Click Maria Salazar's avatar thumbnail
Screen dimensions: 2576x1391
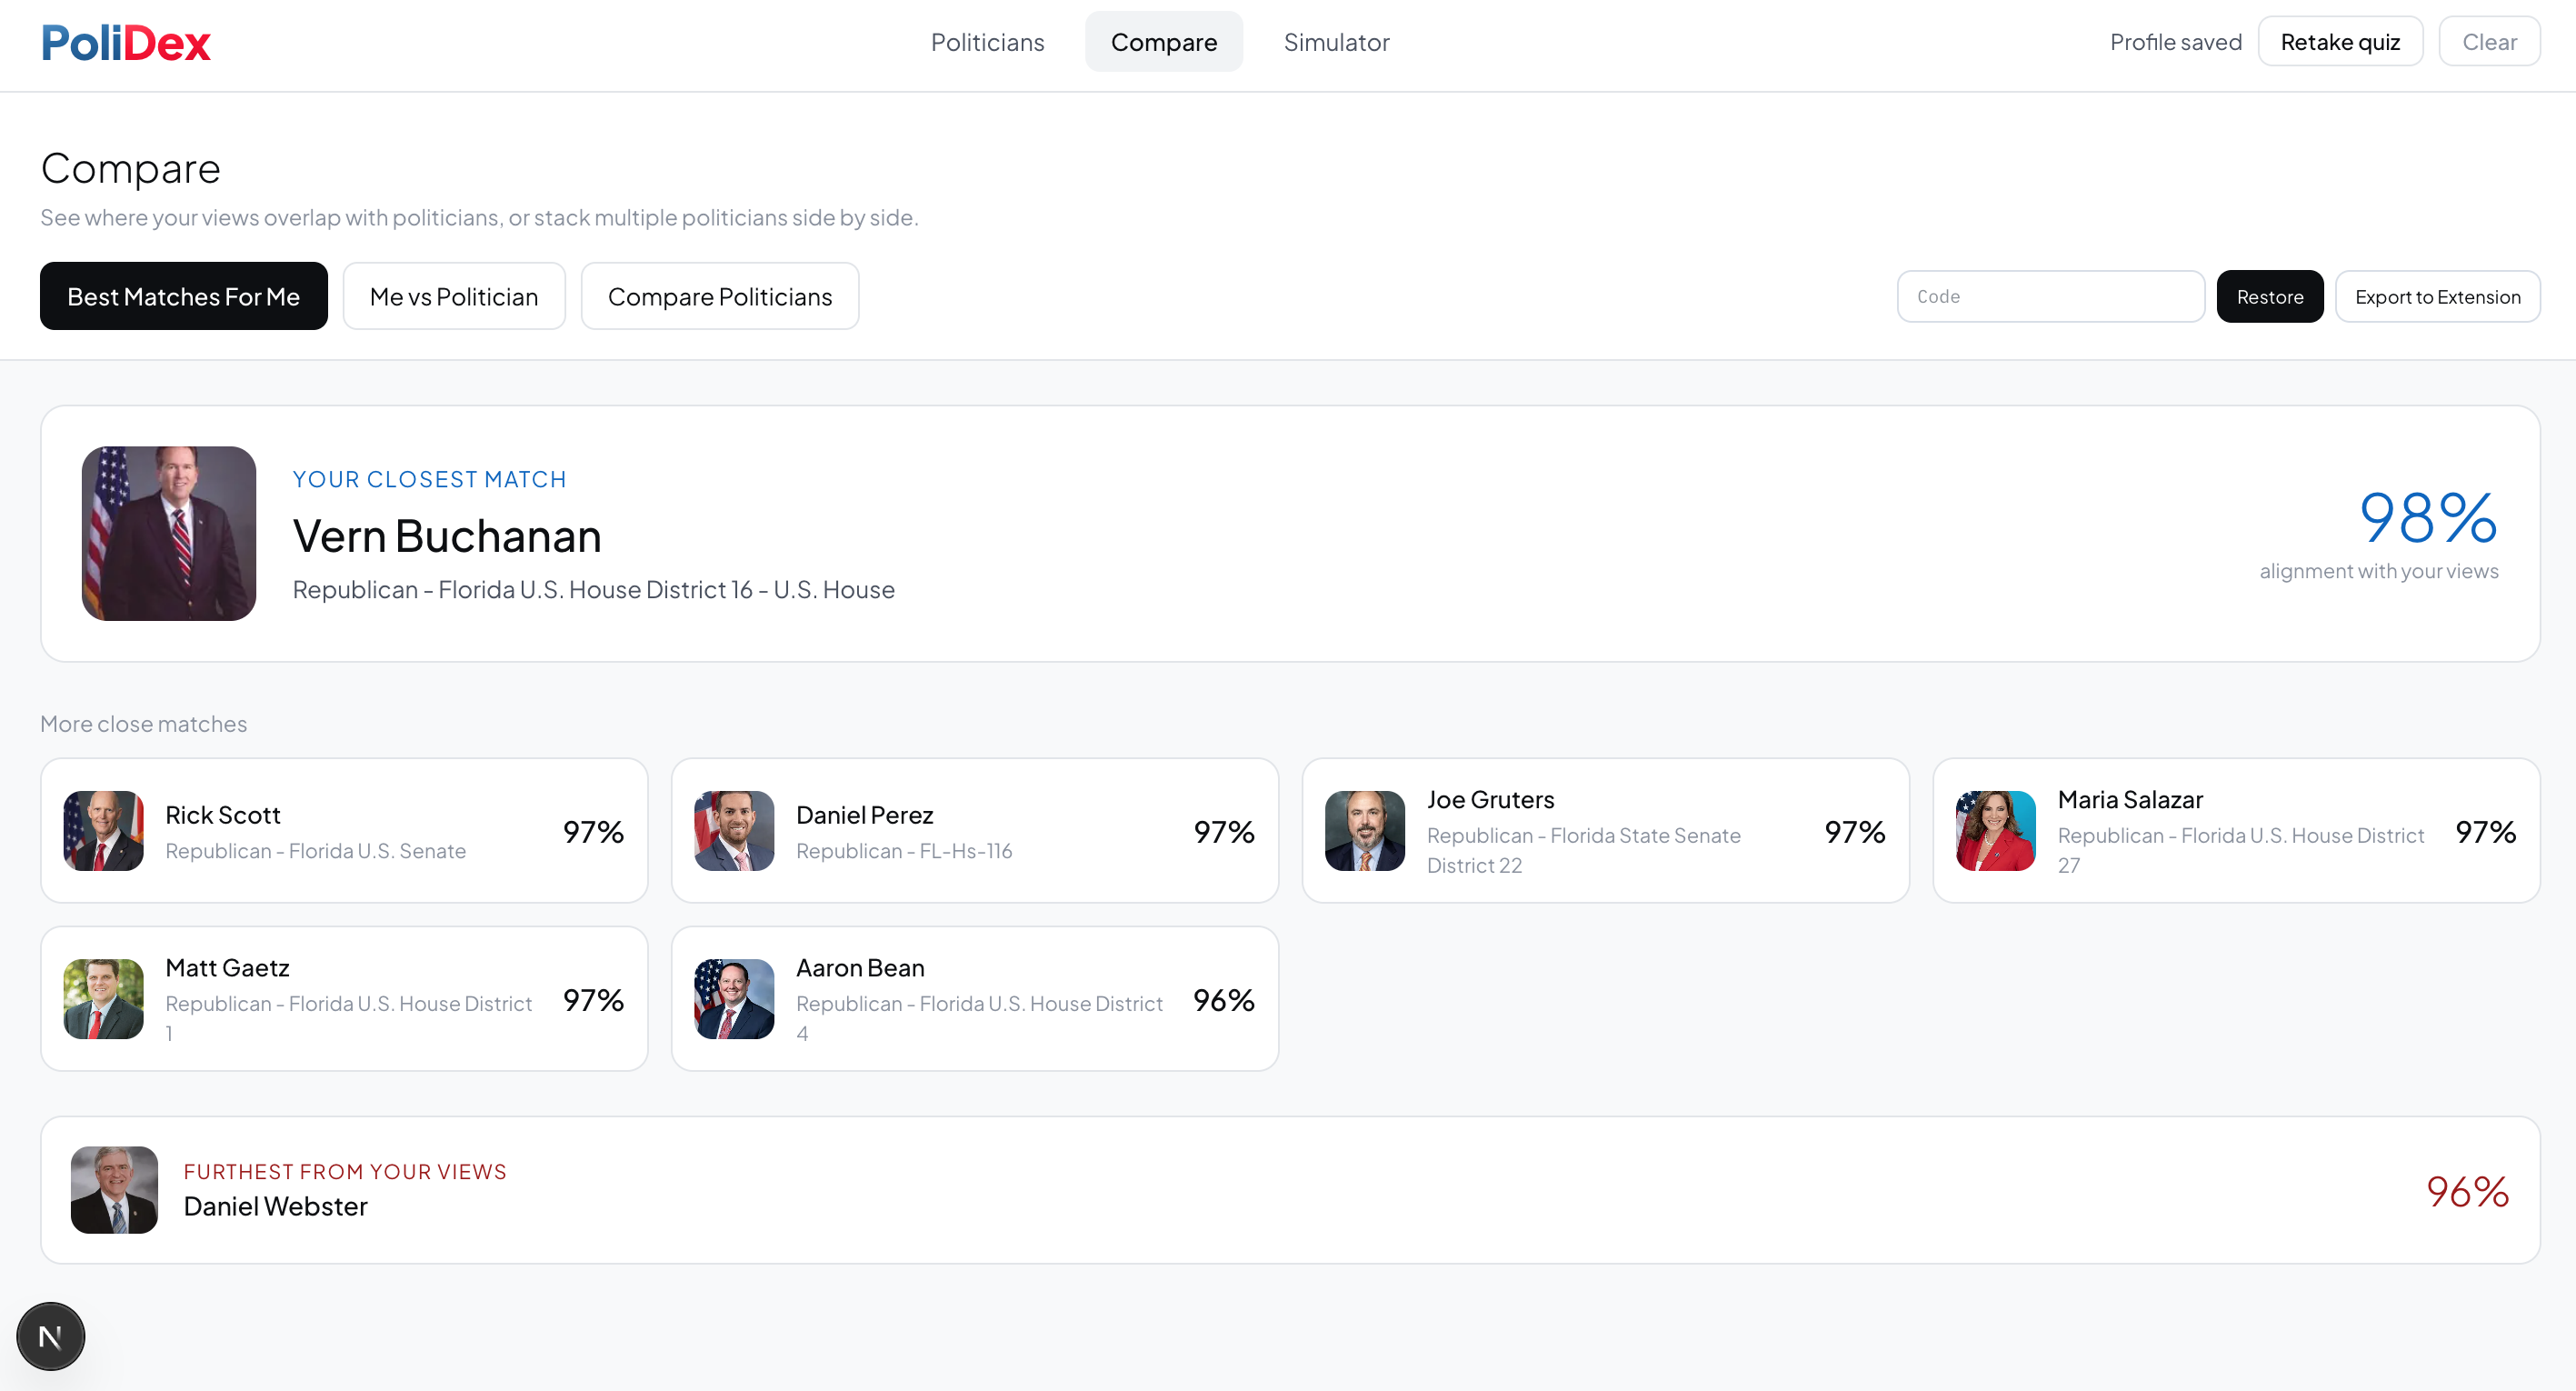[x=1995, y=831]
